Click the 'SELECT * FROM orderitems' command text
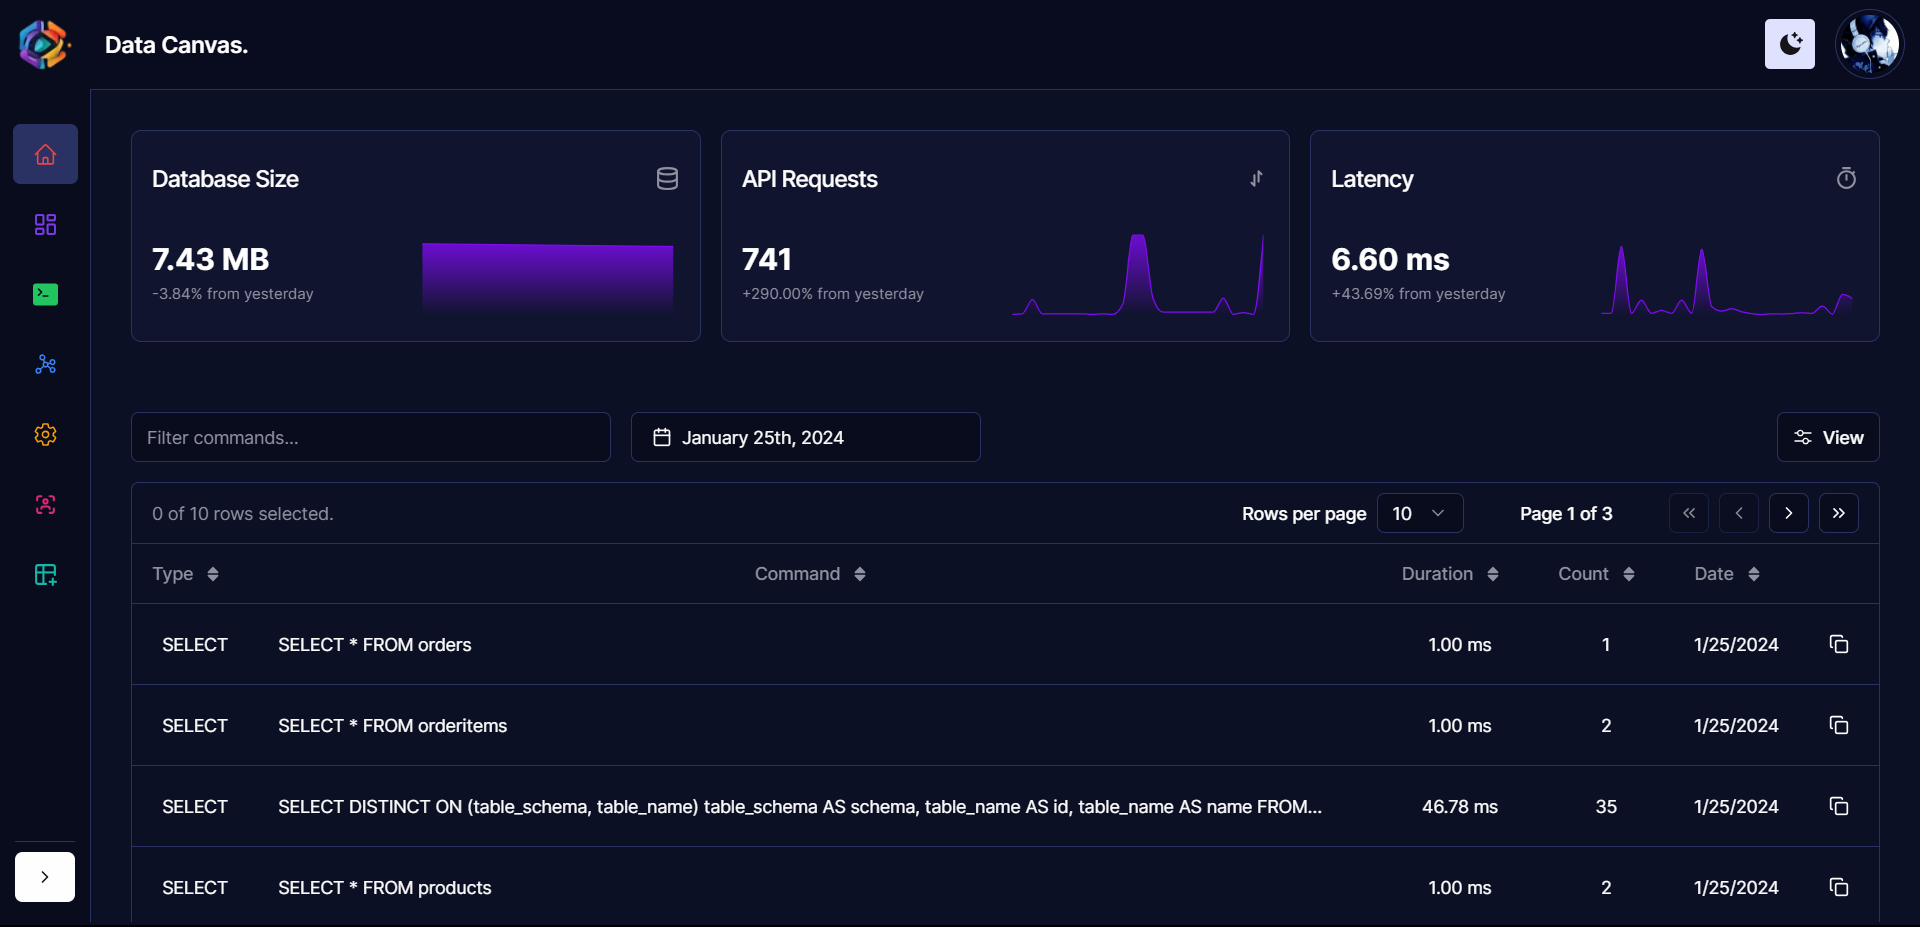The height and width of the screenshot is (927, 1920). point(393,726)
